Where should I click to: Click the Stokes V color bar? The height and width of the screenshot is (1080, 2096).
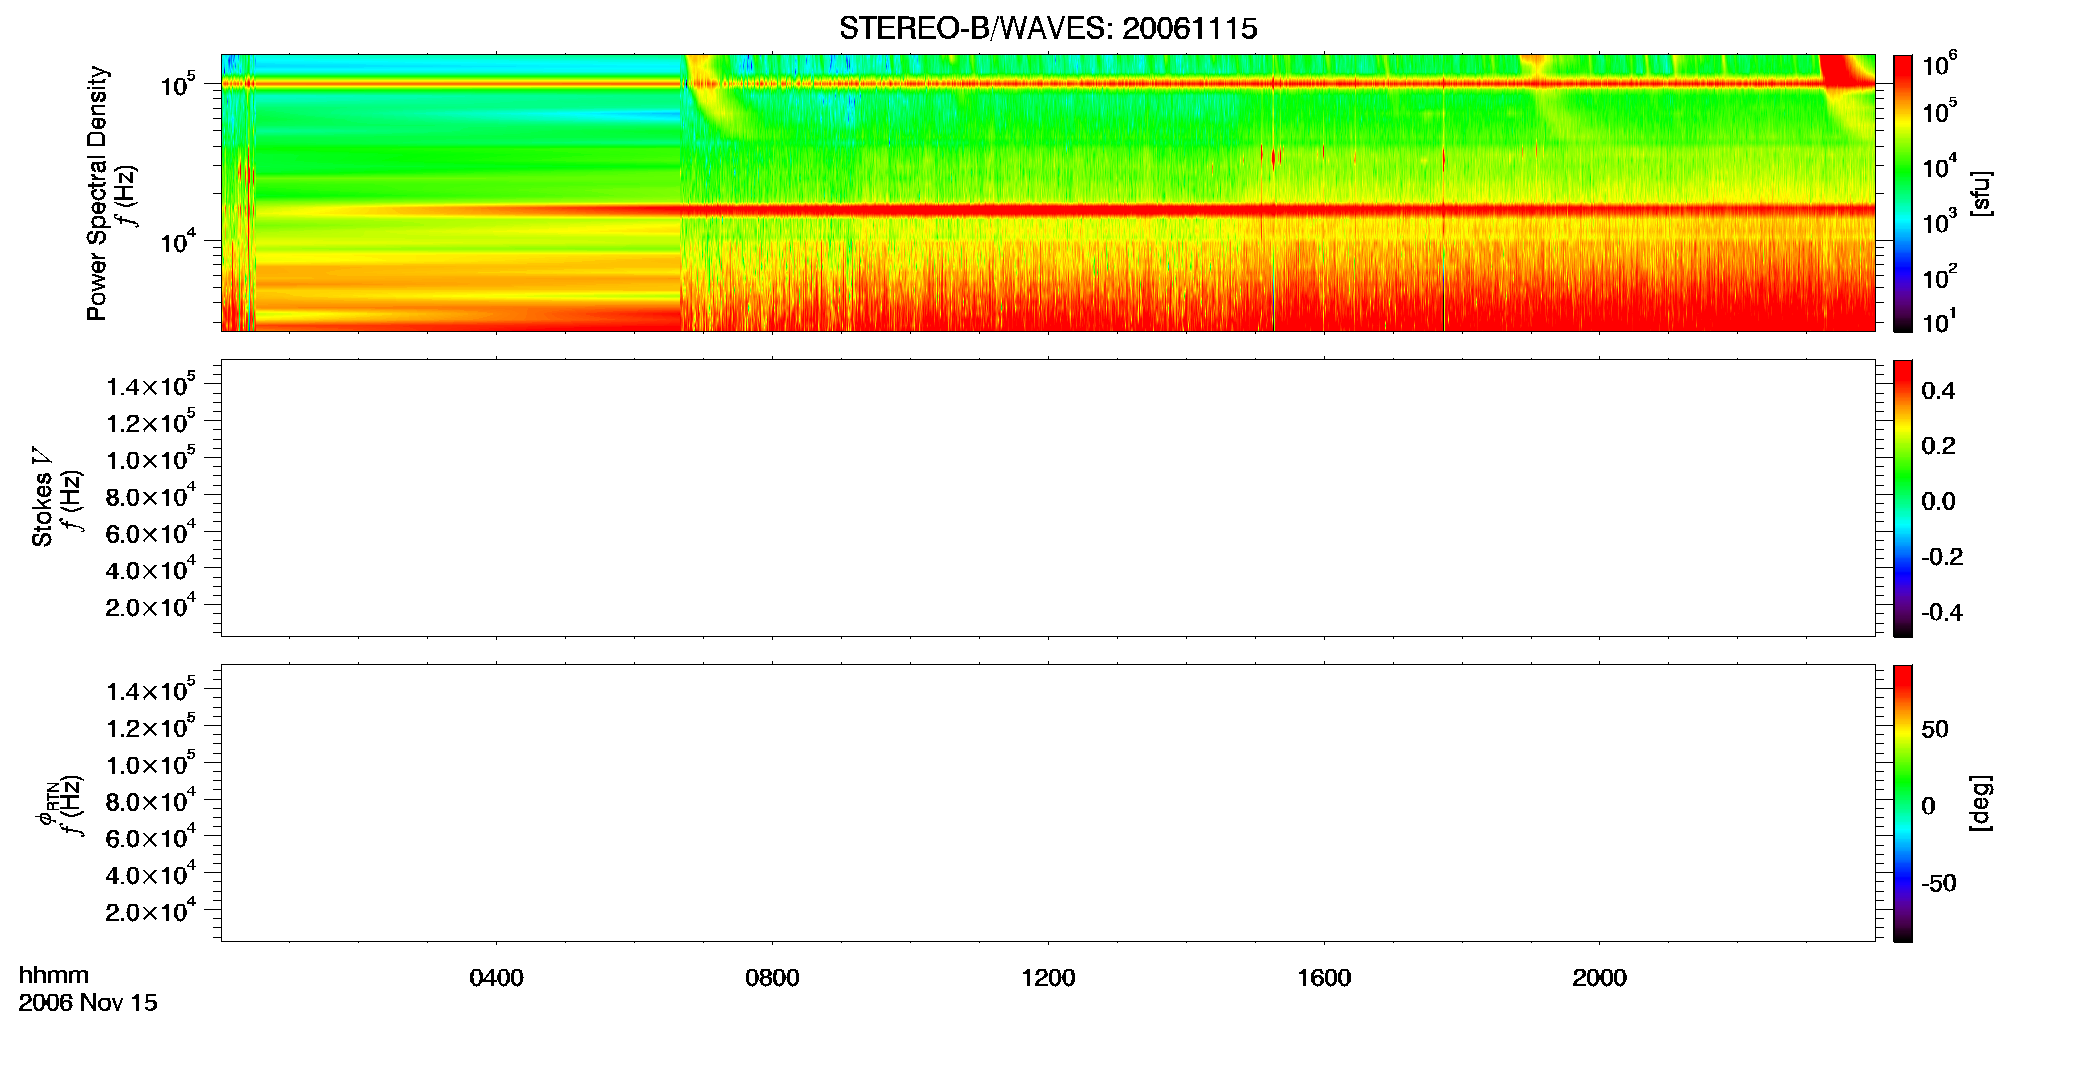point(1903,498)
